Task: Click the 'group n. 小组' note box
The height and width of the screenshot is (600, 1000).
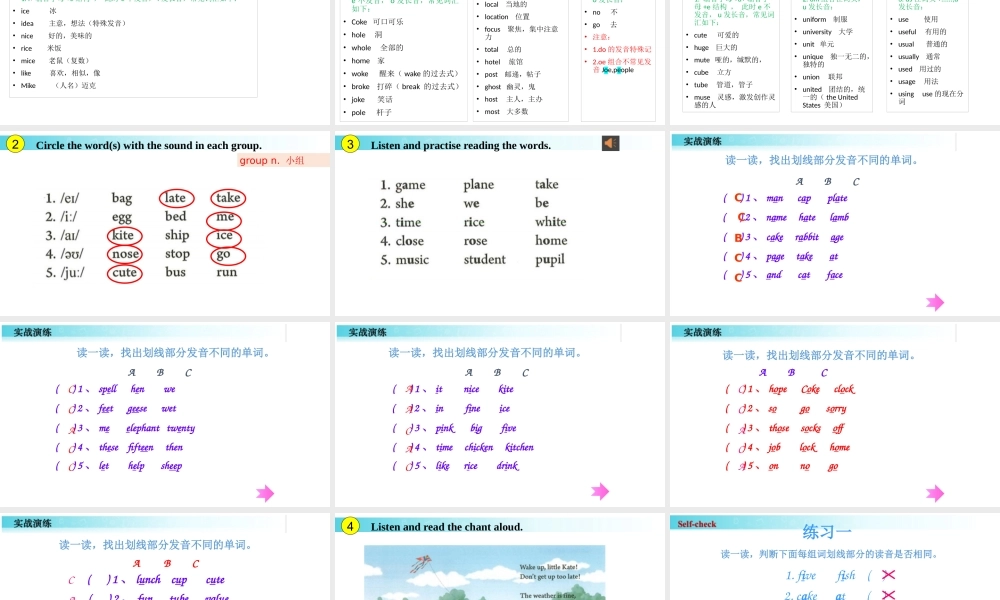Action: [284, 161]
